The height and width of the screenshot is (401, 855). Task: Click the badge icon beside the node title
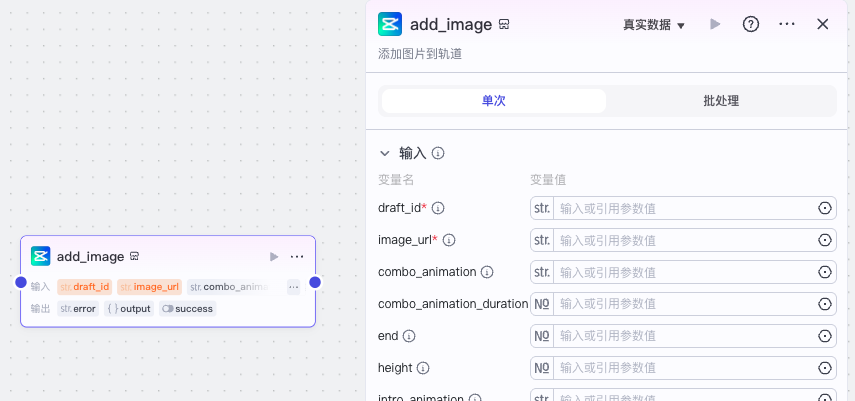point(134,256)
